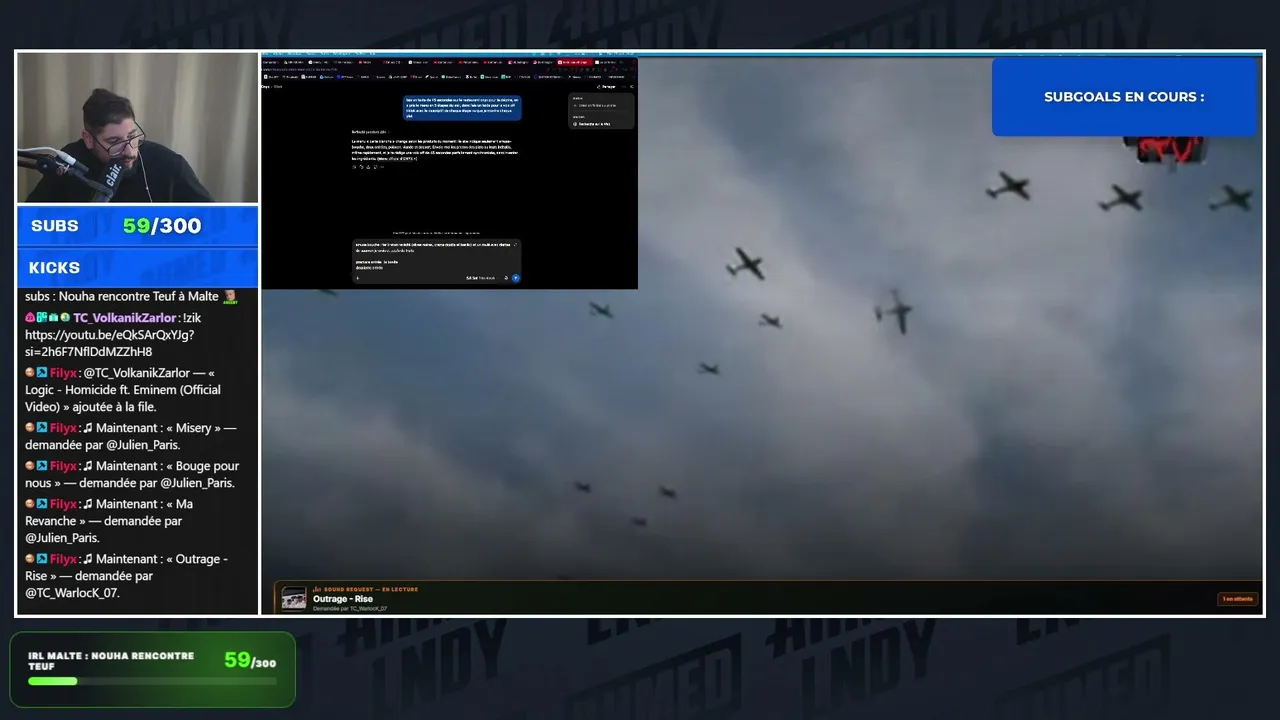Click inside the chat prompt text field
This screenshot has width=1280, height=720.
point(435,254)
